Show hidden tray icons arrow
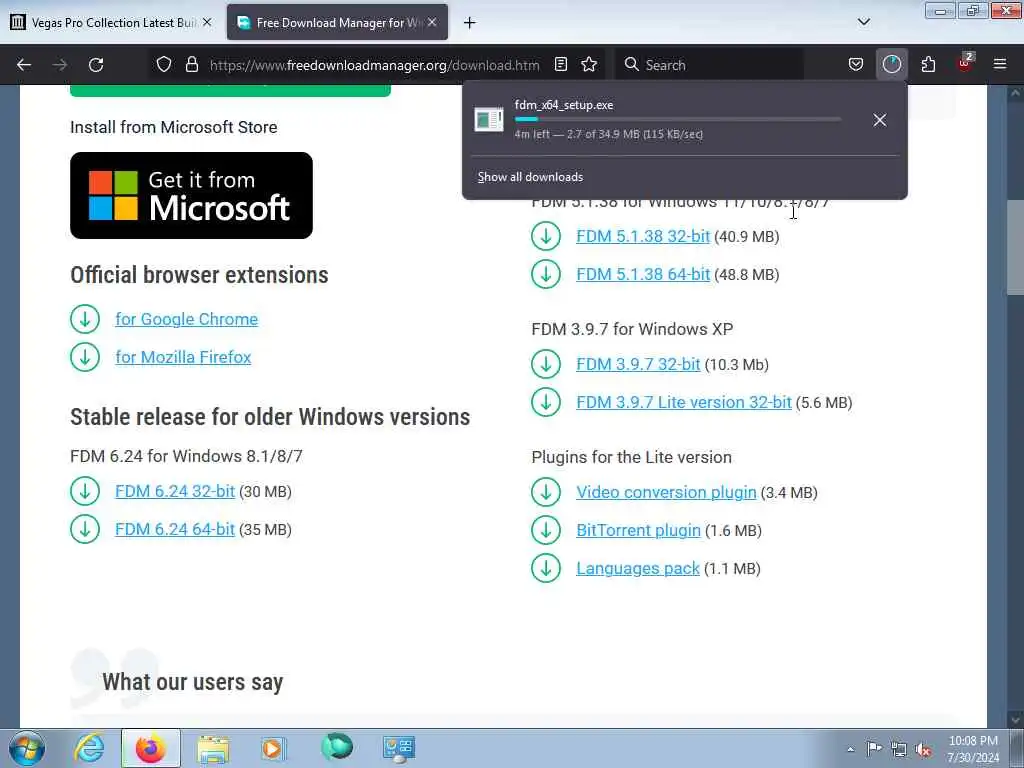 coord(850,750)
